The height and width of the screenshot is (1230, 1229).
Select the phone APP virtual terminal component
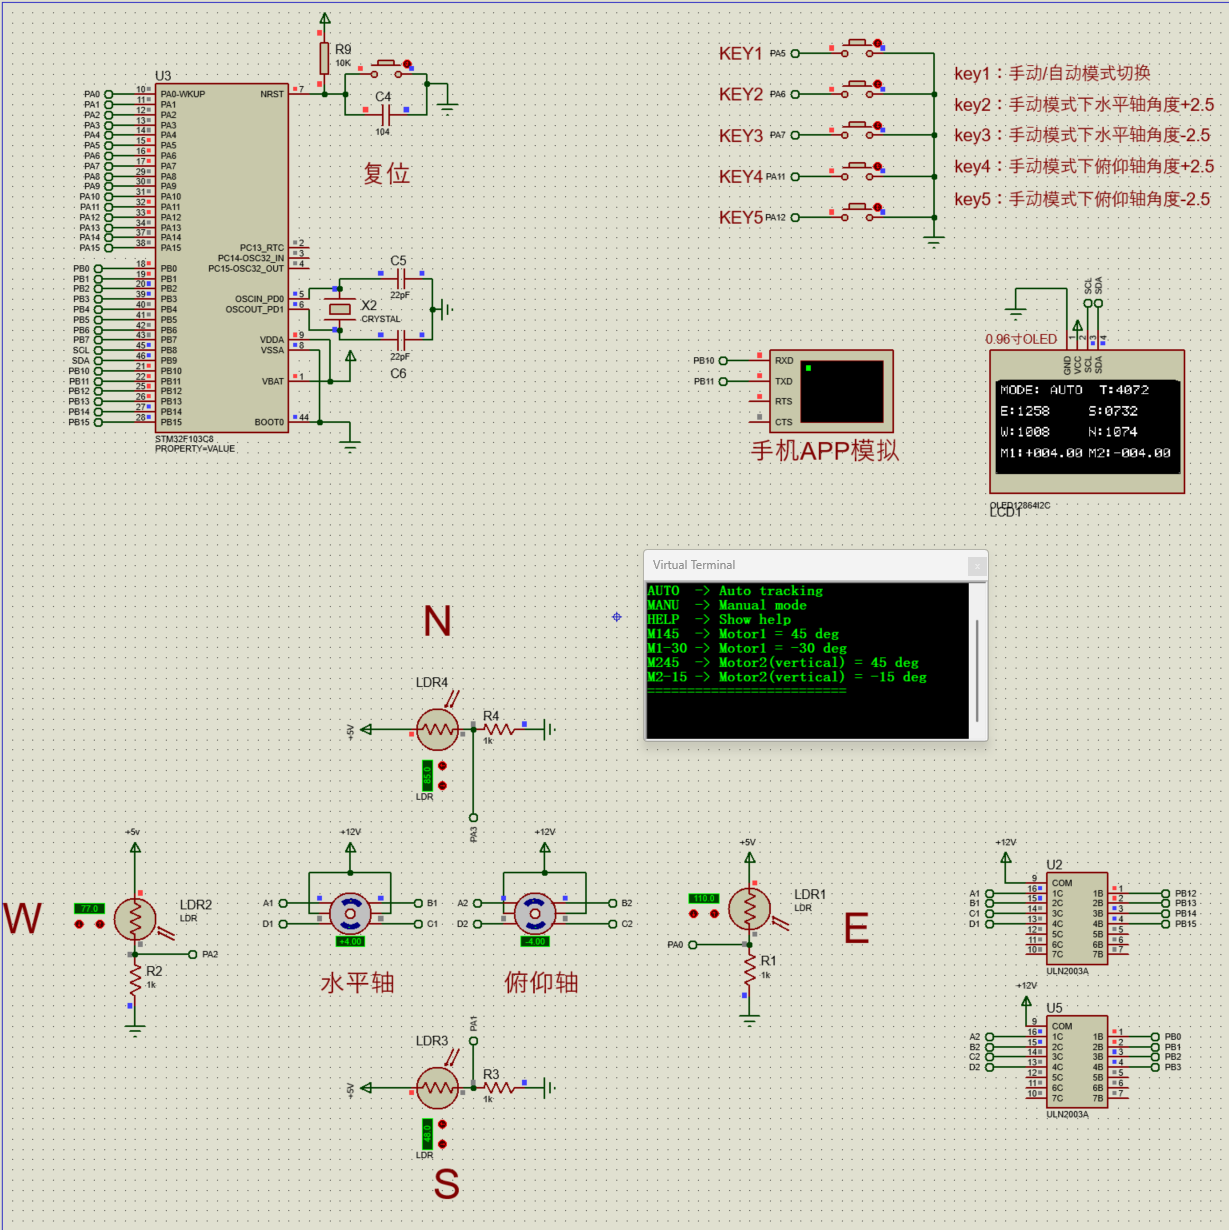(x=832, y=391)
